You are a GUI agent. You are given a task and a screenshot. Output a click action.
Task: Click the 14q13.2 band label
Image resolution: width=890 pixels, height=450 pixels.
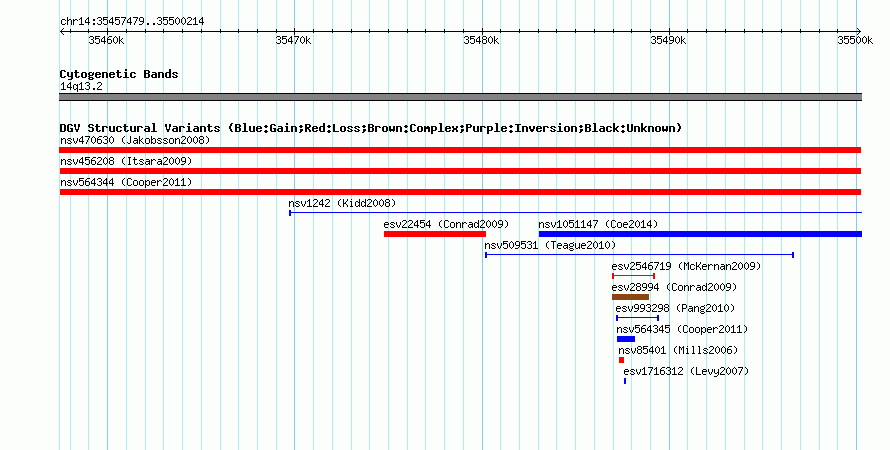click(81, 86)
